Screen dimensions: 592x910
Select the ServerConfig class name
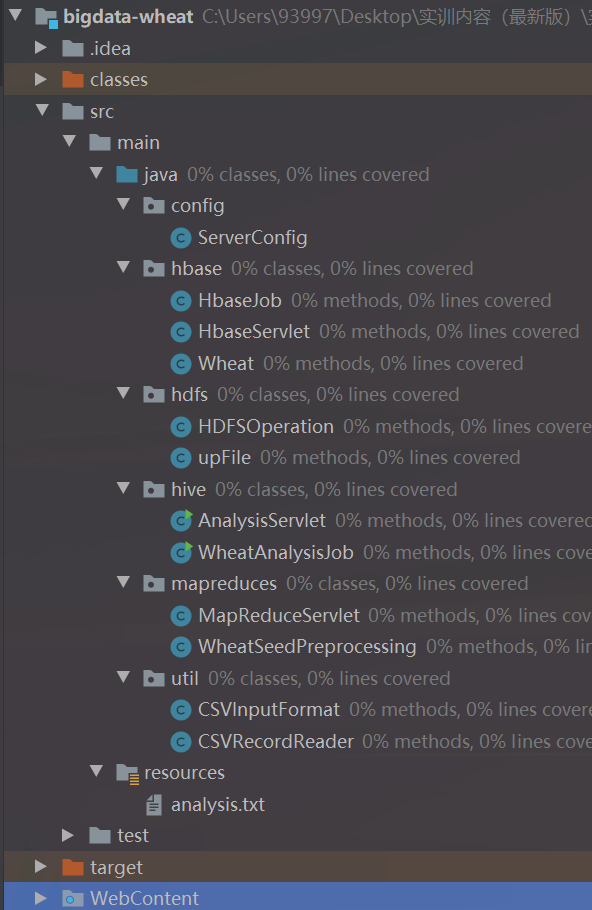[252, 238]
